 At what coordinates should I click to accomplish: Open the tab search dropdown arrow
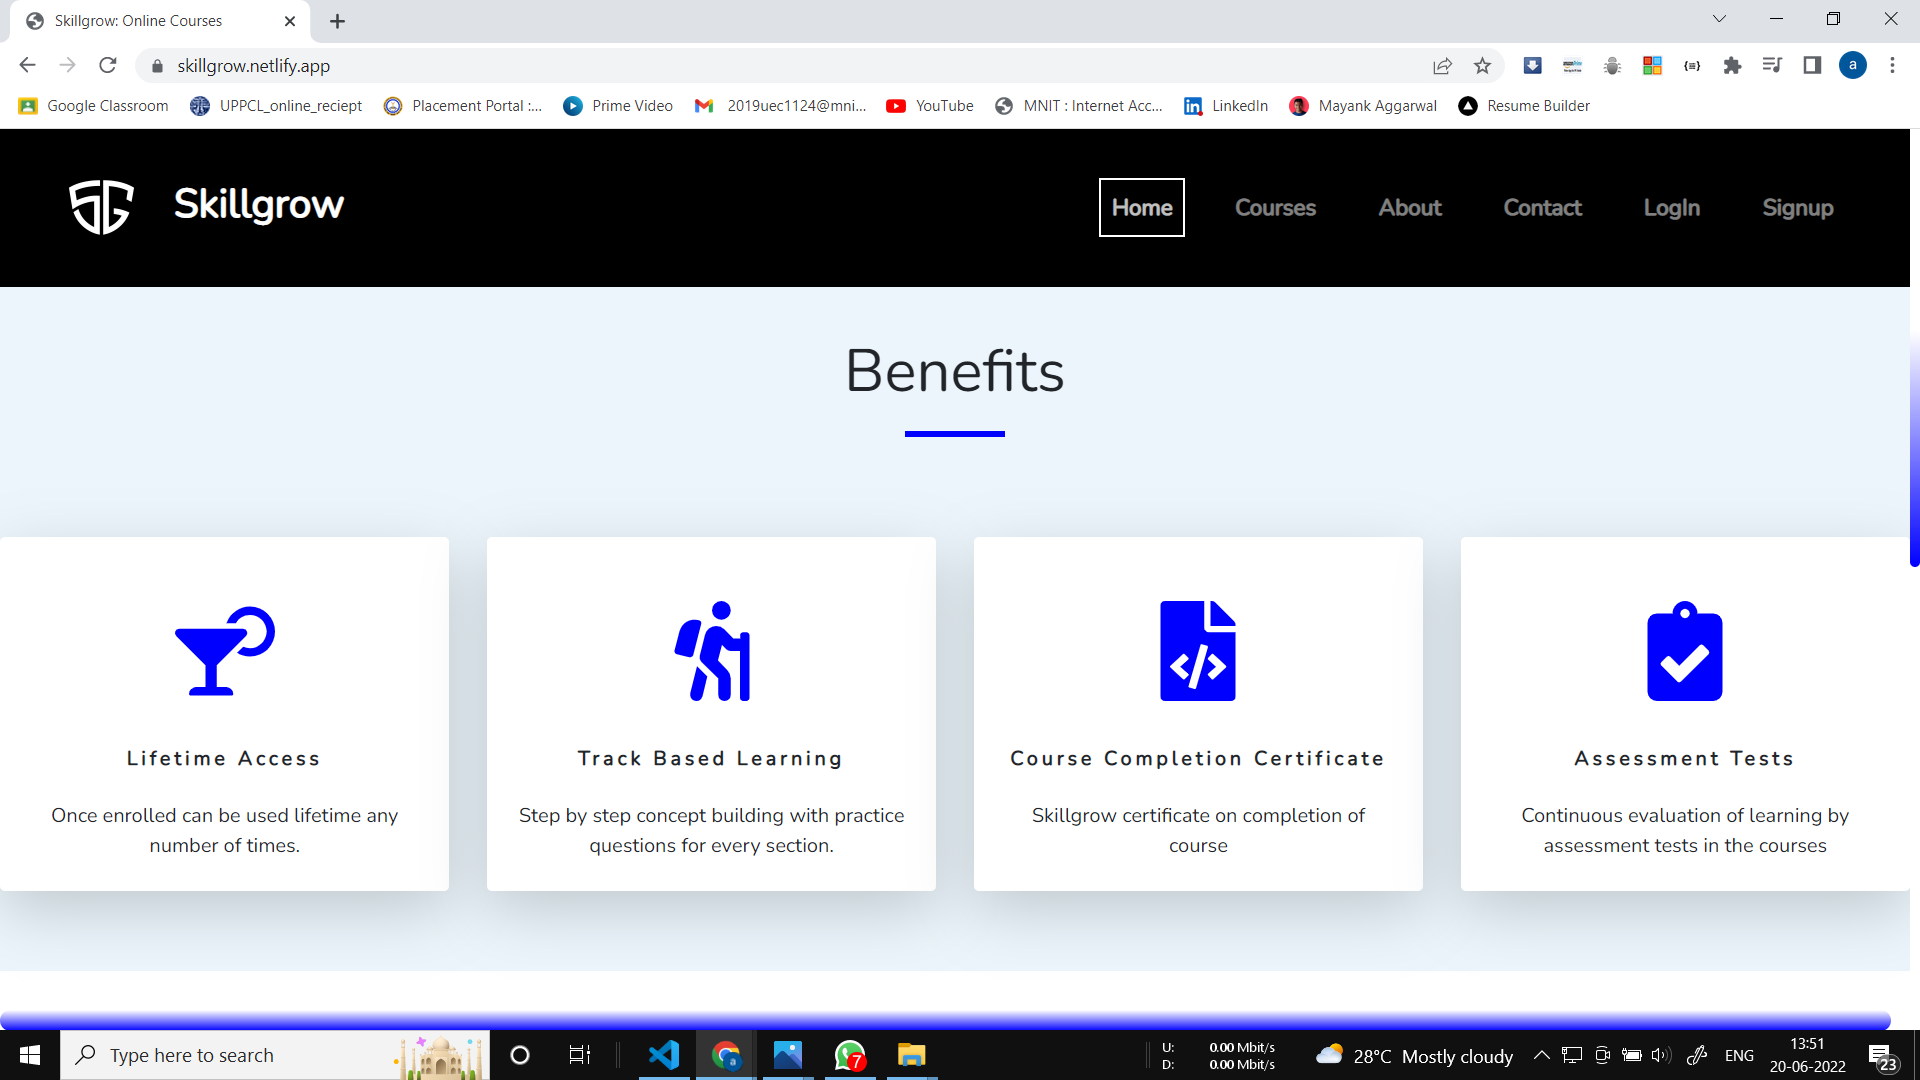pos(1719,19)
